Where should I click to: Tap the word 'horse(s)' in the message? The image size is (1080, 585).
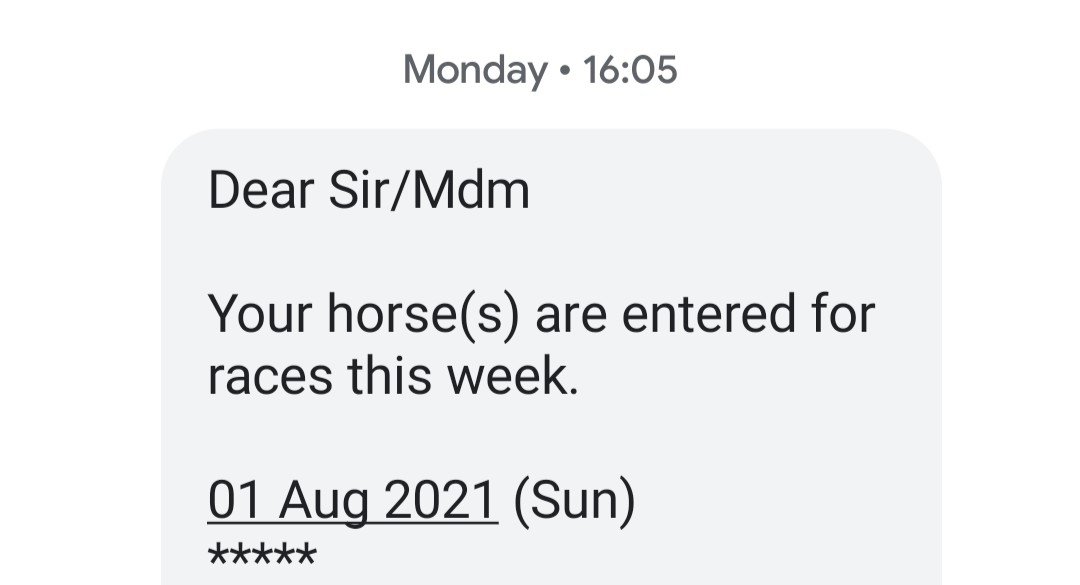tap(423, 315)
